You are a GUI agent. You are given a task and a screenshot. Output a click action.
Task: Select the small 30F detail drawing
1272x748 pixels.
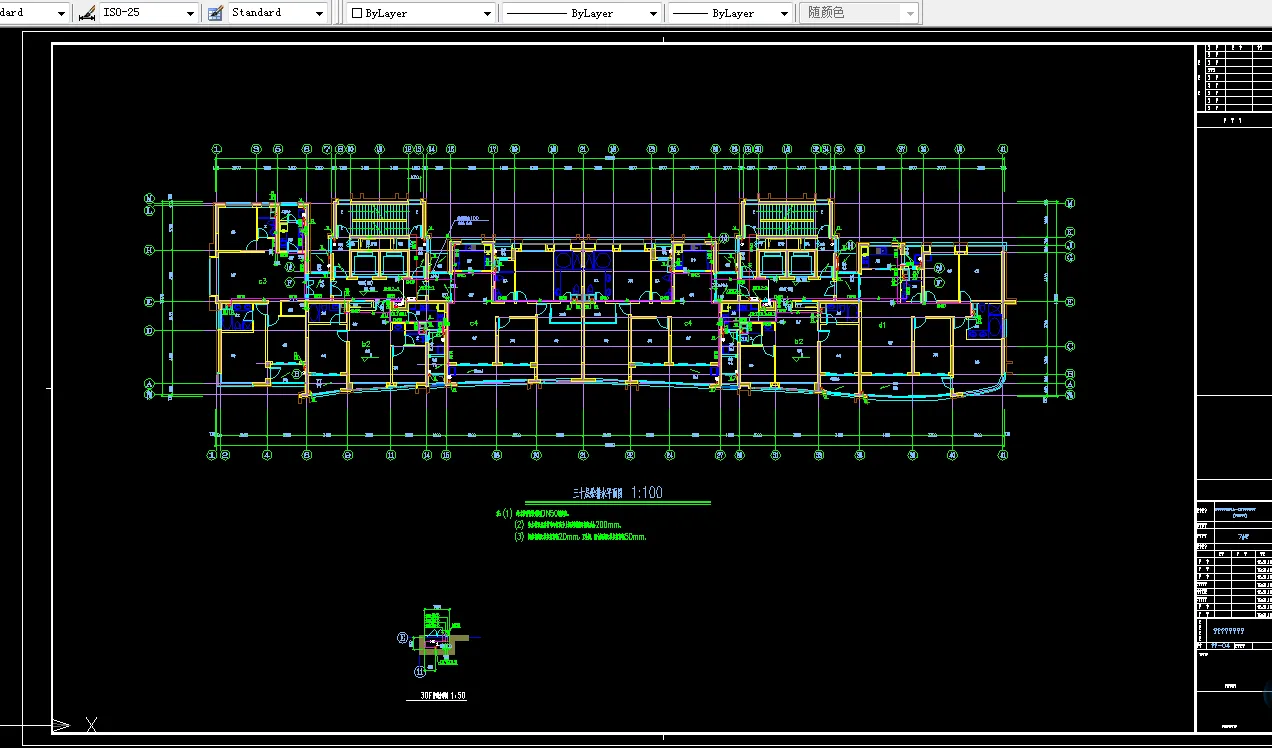pyautogui.click(x=438, y=643)
